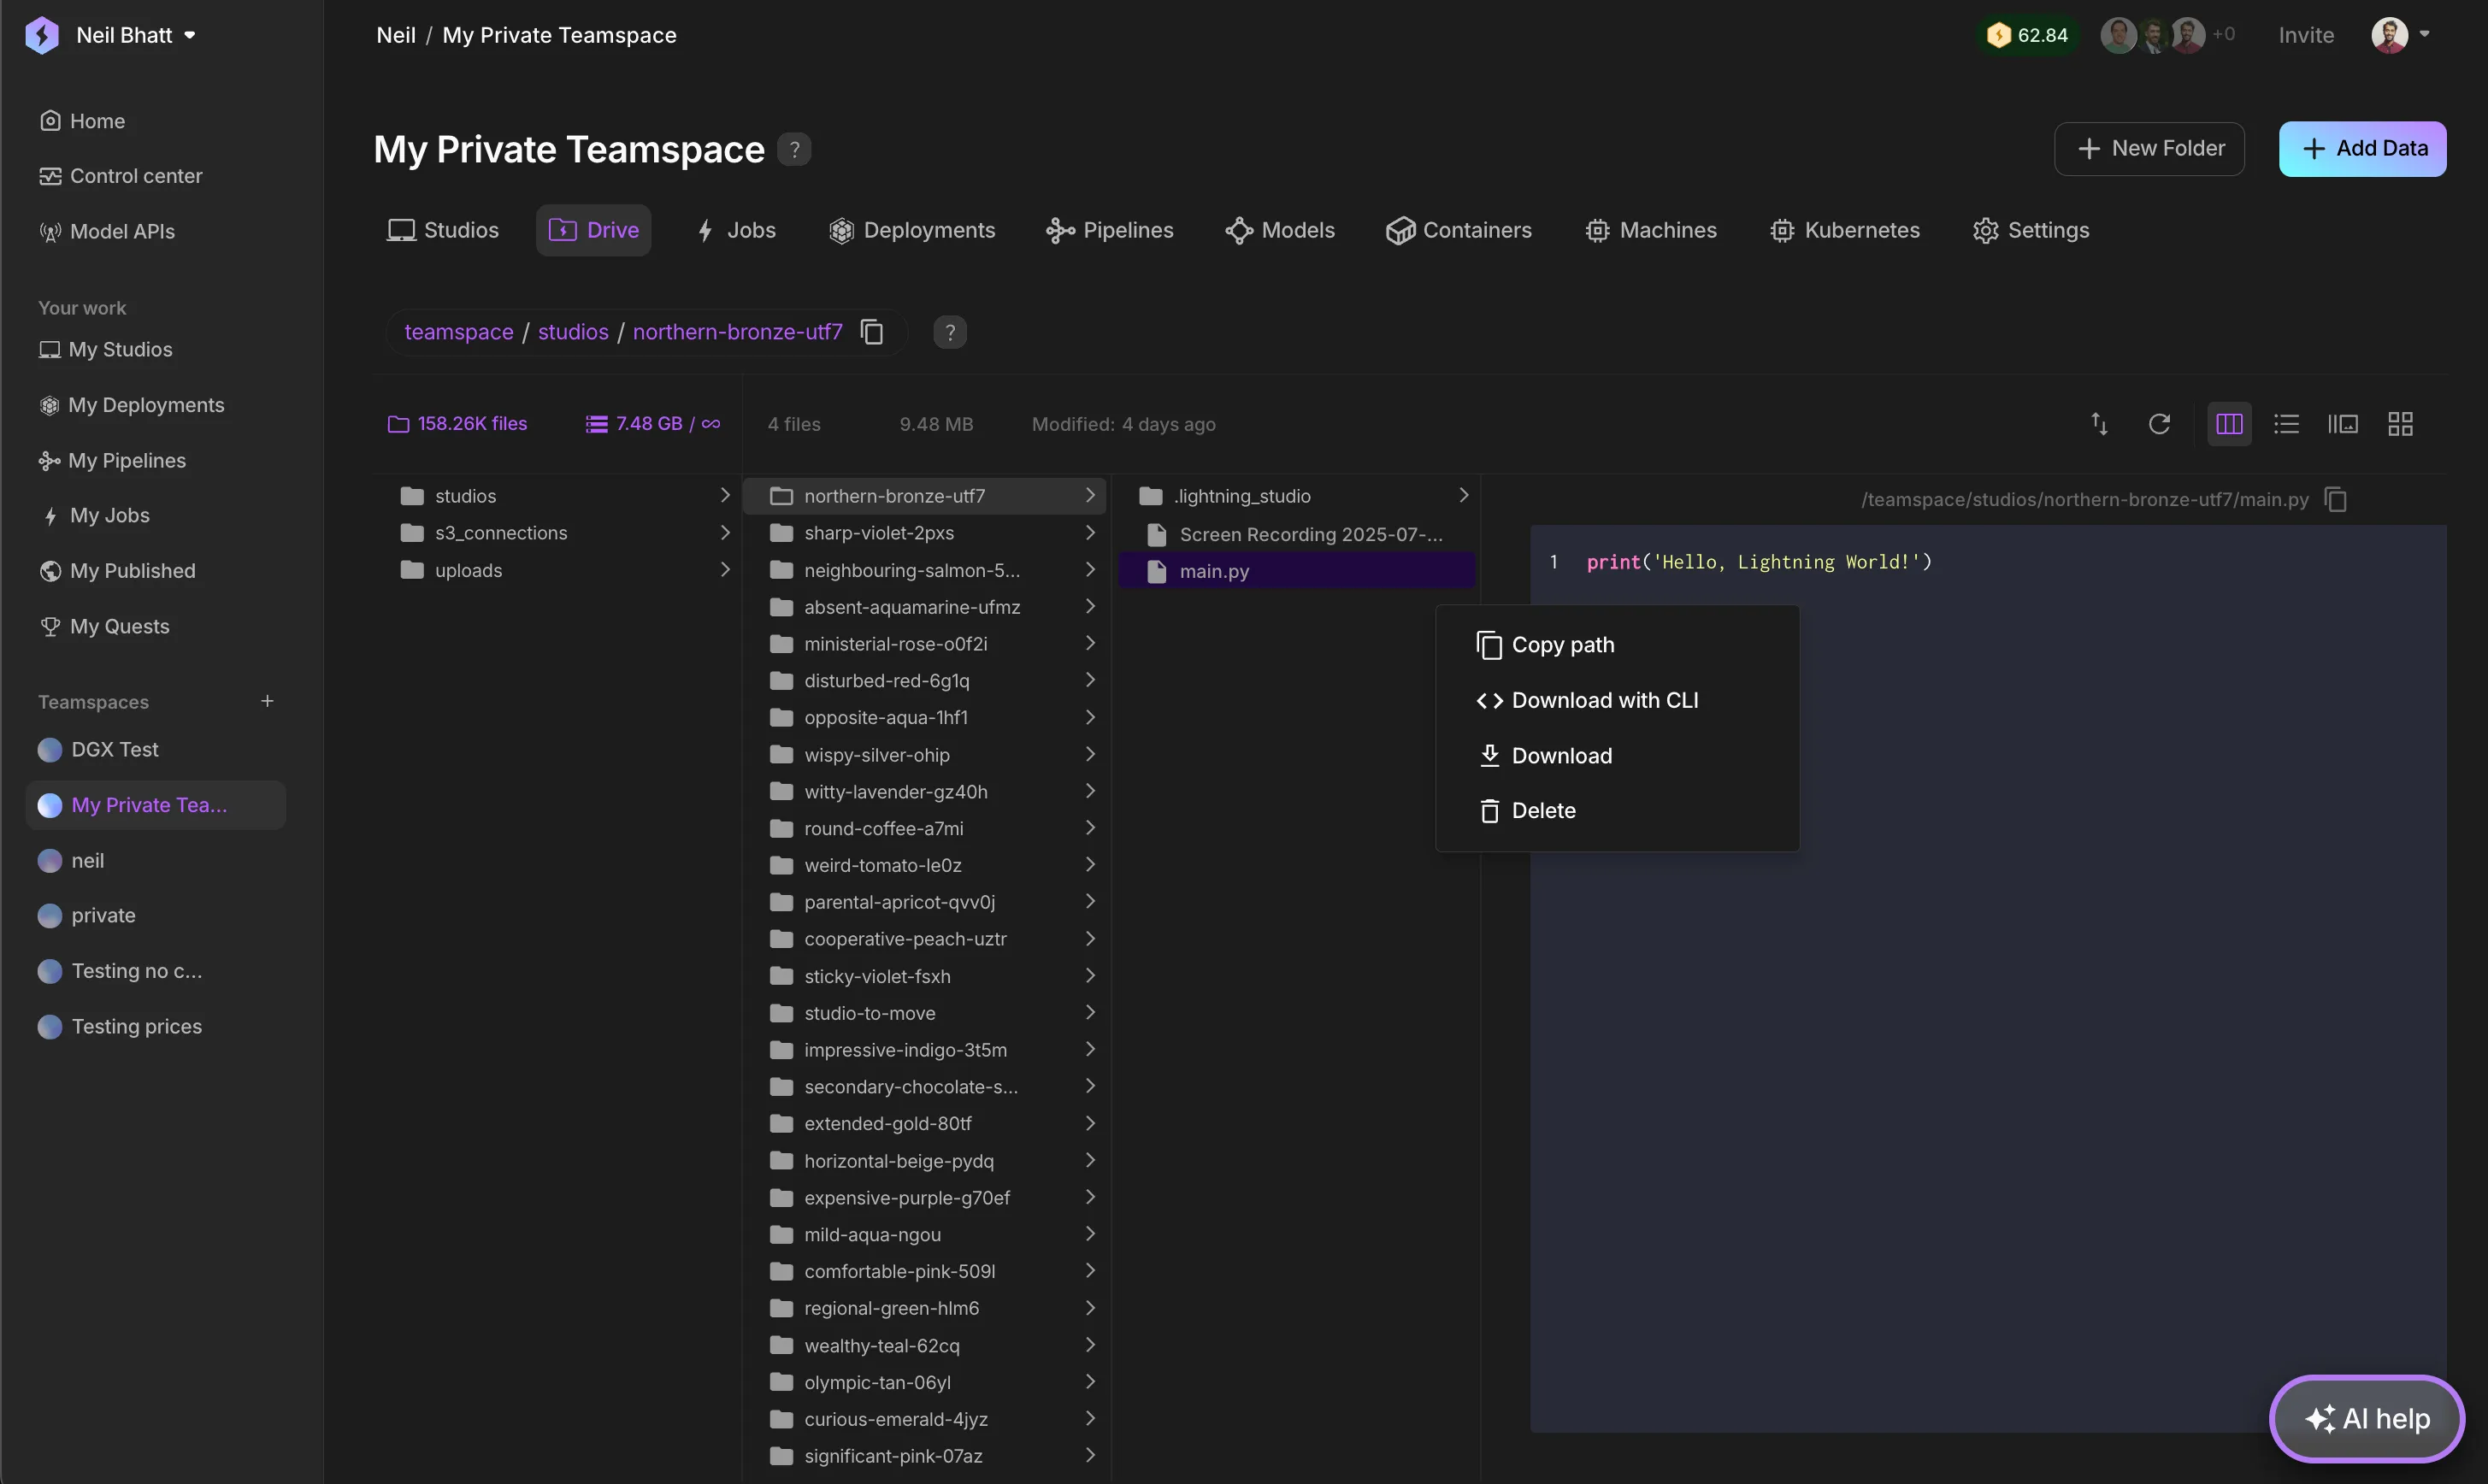Click the Add Data button
Image resolution: width=2488 pixels, height=1484 pixels.
click(2362, 149)
